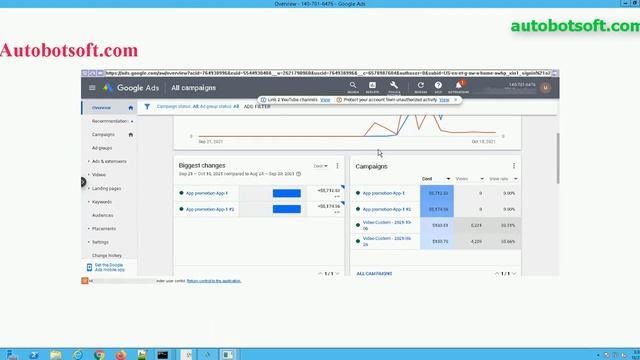
Task: Click ADD FILTER
Action: pos(257,107)
